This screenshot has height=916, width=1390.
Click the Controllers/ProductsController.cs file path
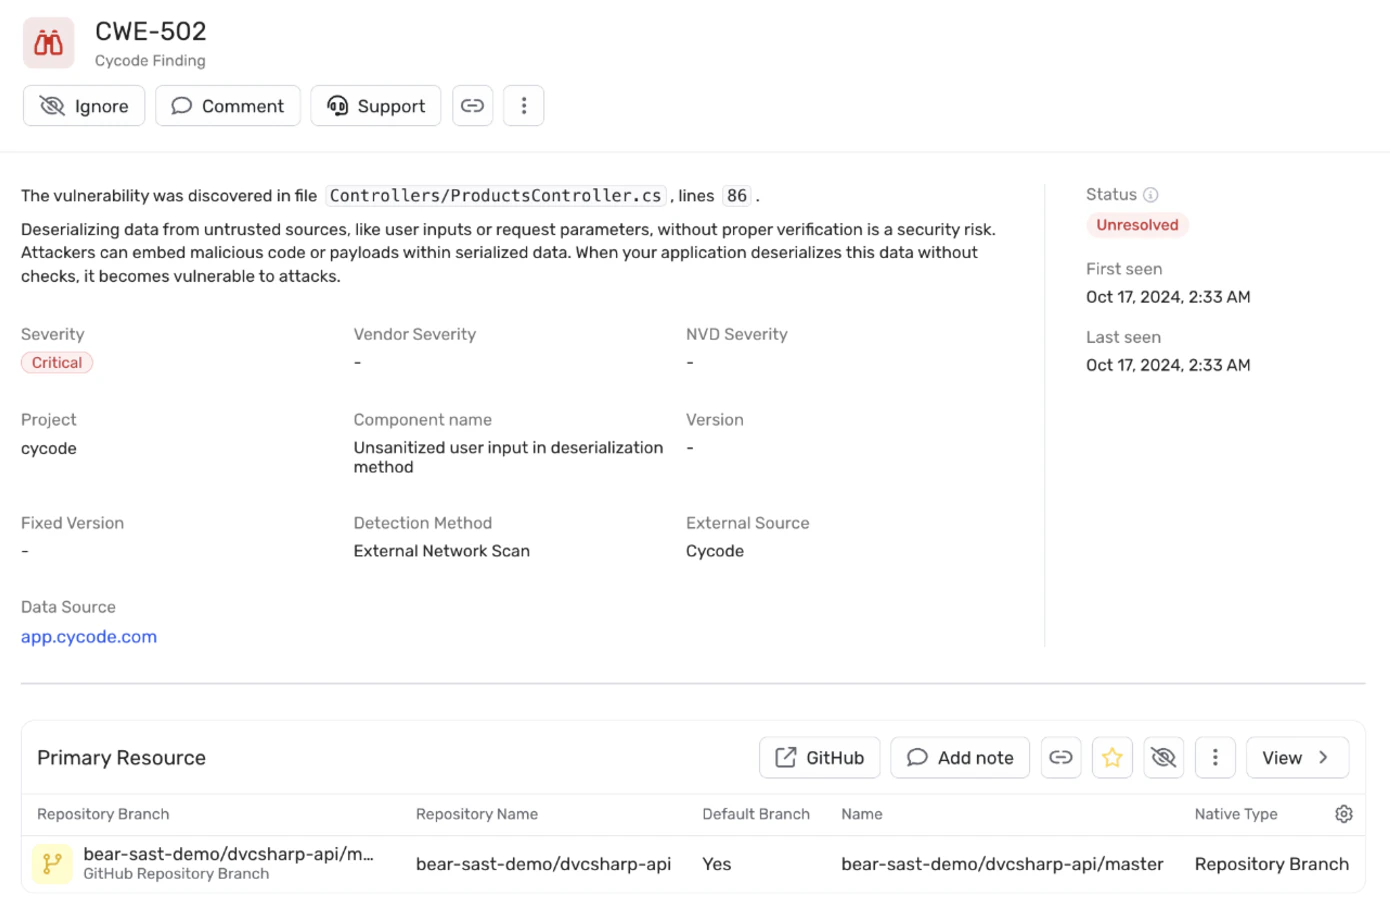click(x=496, y=196)
